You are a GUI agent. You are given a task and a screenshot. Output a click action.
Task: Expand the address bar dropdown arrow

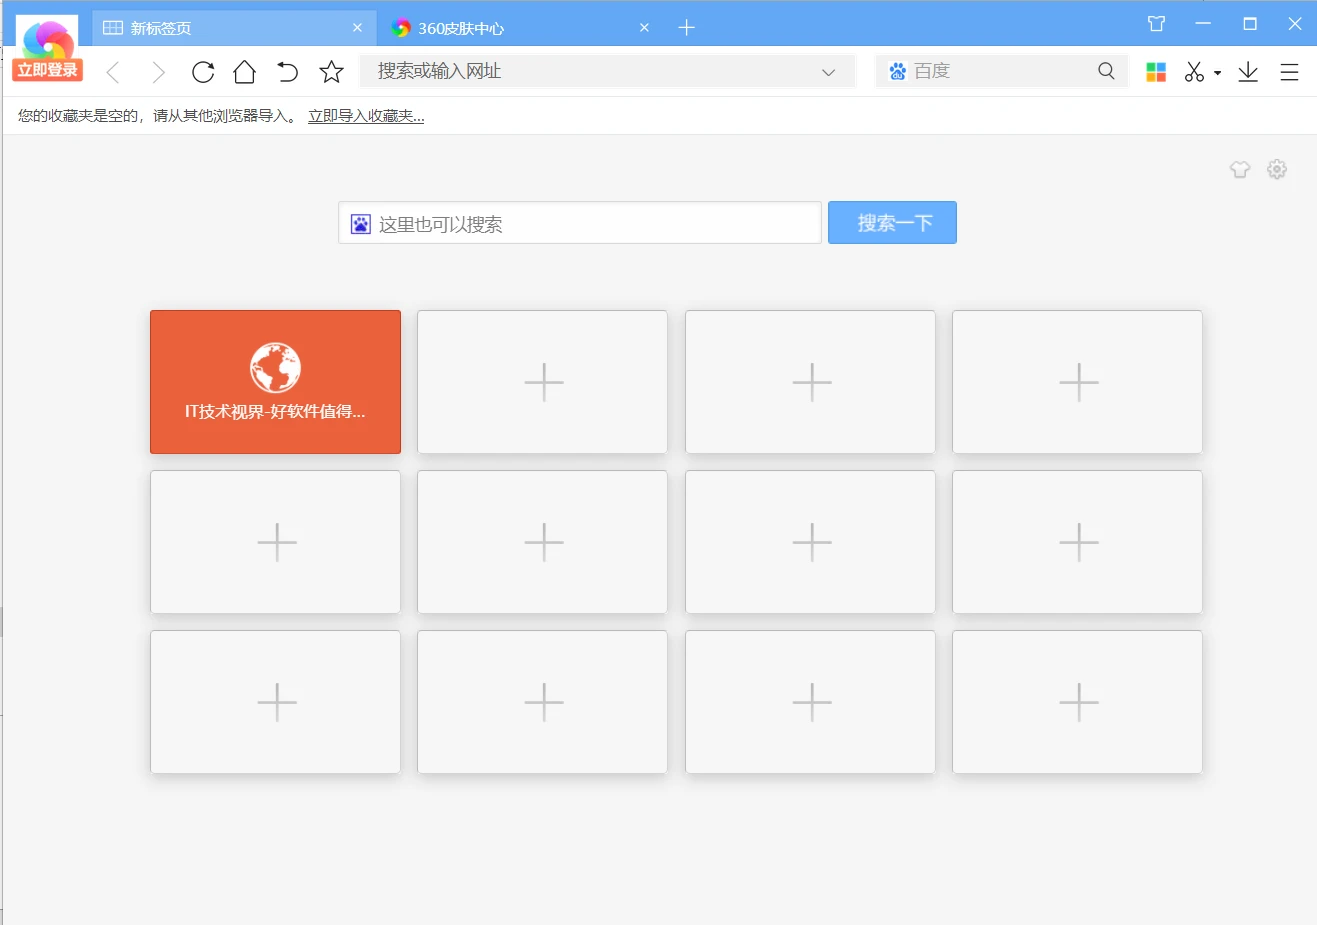pos(828,72)
